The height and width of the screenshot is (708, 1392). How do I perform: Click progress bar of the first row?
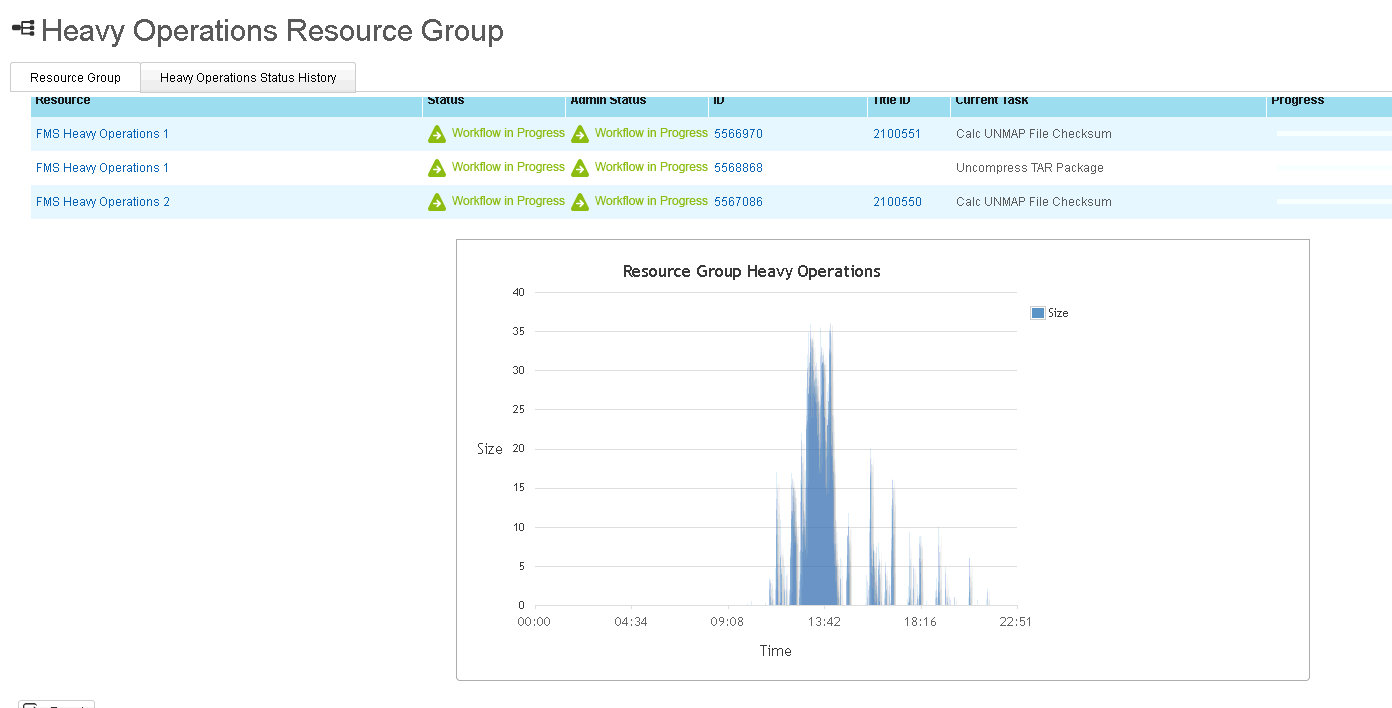tap(1333, 133)
